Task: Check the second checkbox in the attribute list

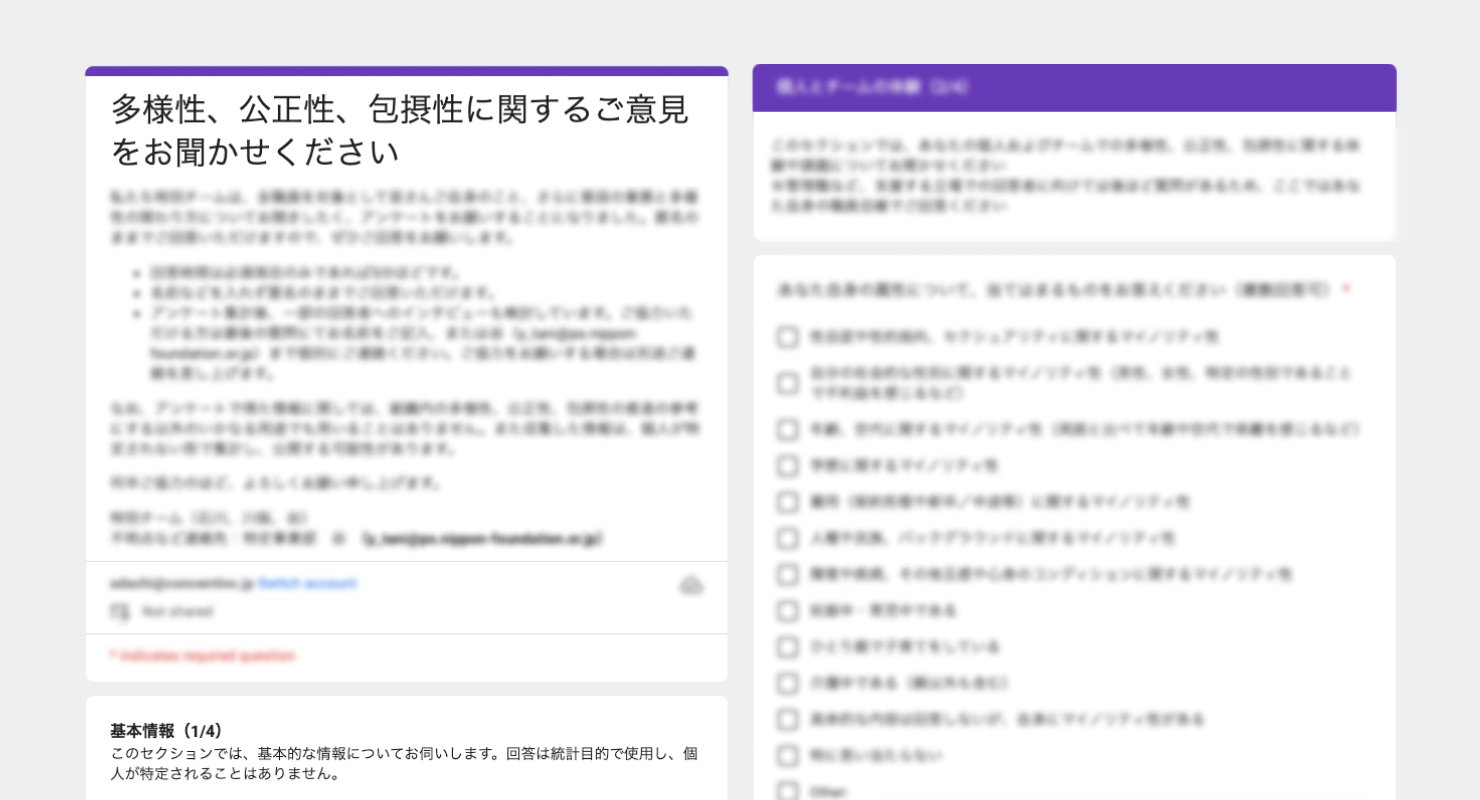Action: (787, 383)
